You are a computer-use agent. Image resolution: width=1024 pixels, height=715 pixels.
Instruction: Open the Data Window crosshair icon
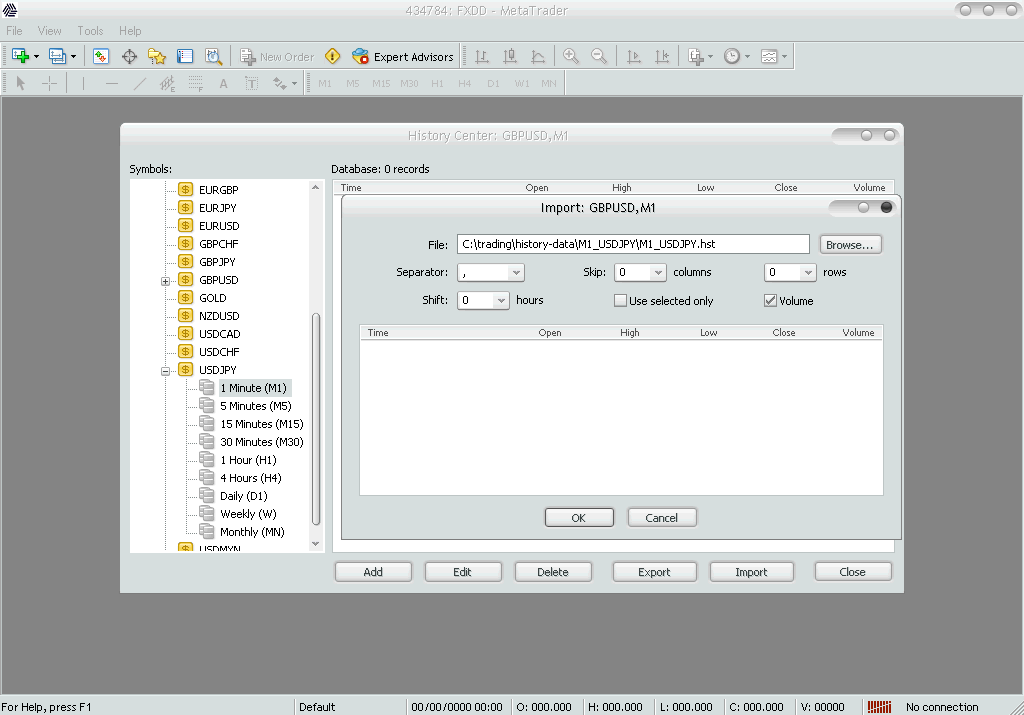click(x=129, y=57)
